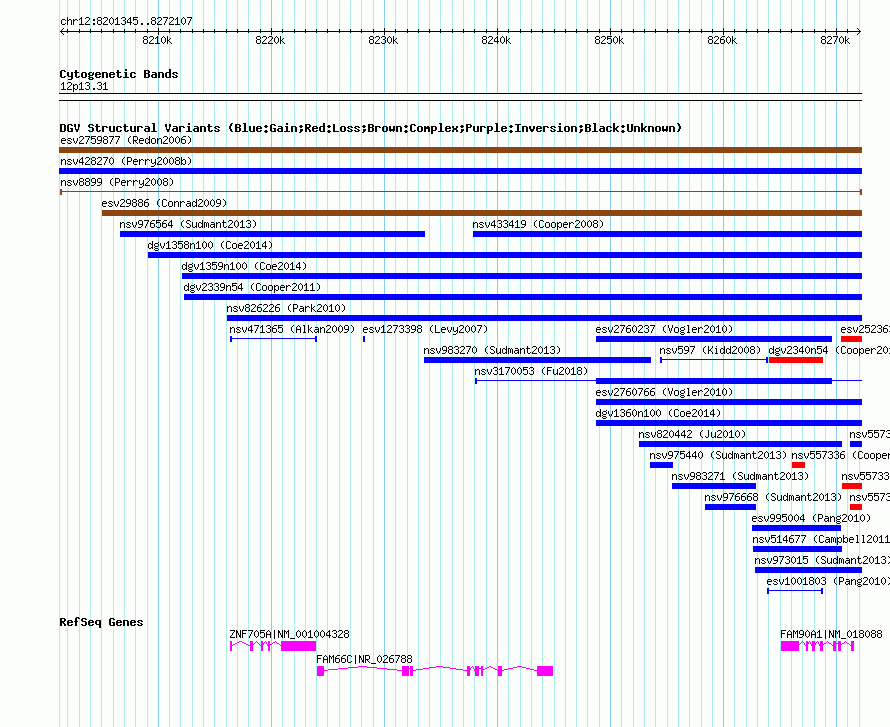This screenshot has width=890, height=727.
Task: Click the 8220k ruler label
Action: [x=270, y=40]
